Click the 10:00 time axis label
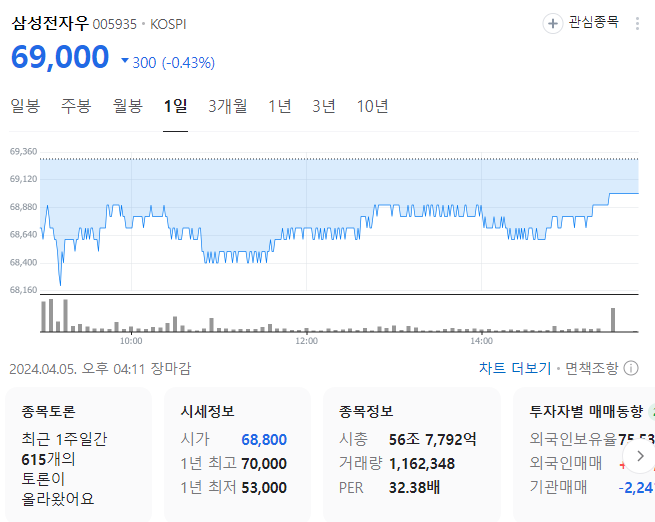 [131, 341]
